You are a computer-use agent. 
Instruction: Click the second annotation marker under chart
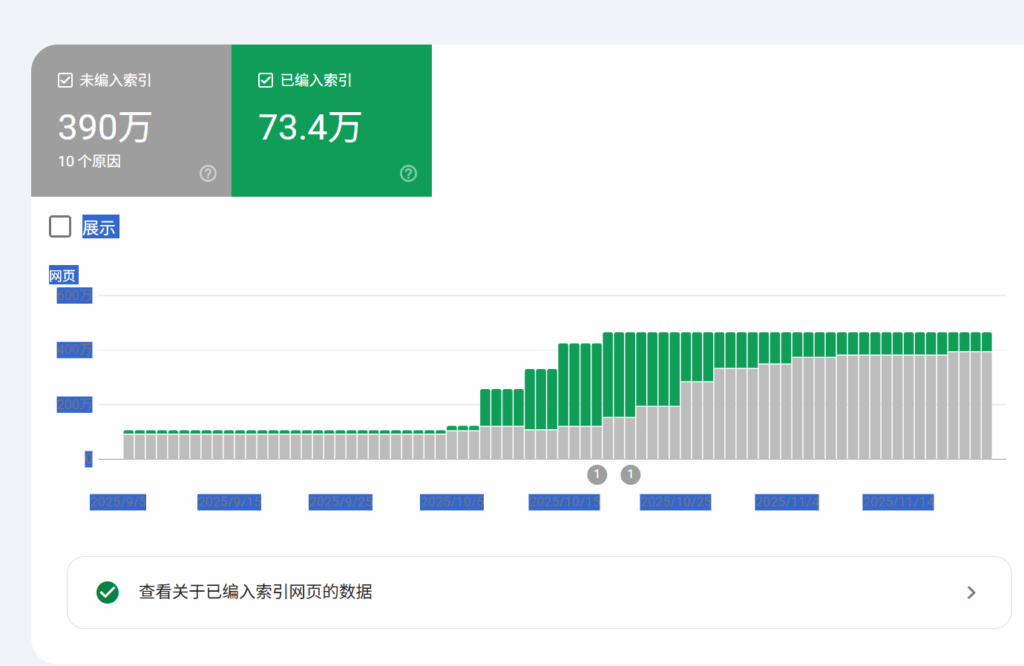tap(630, 474)
